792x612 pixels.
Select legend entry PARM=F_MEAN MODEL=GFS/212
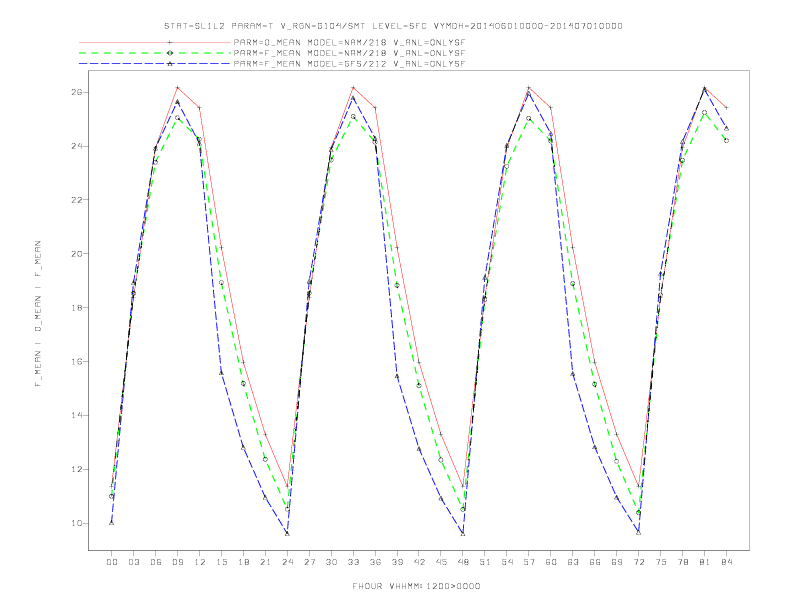point(349,64)
